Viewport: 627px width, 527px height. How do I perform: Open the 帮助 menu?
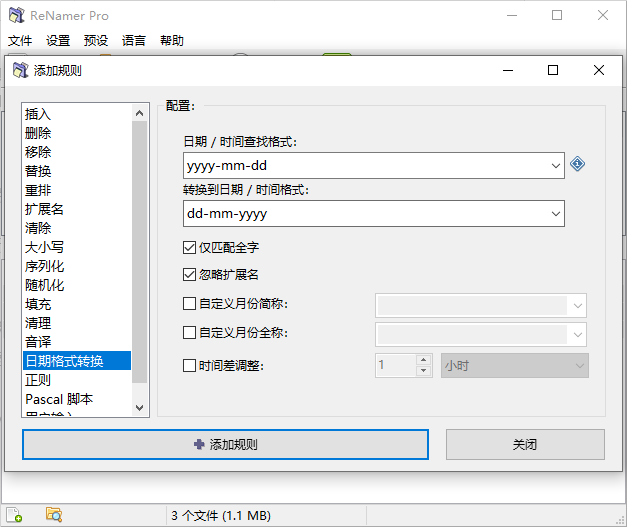(172, 40)
